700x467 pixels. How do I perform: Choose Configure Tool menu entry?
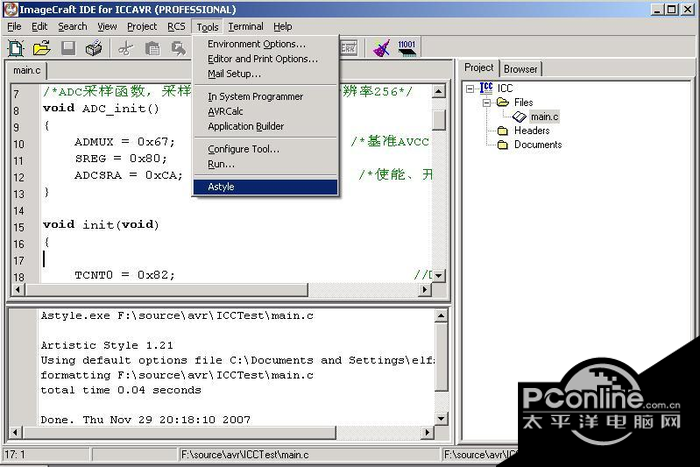[x=266, y=149]
